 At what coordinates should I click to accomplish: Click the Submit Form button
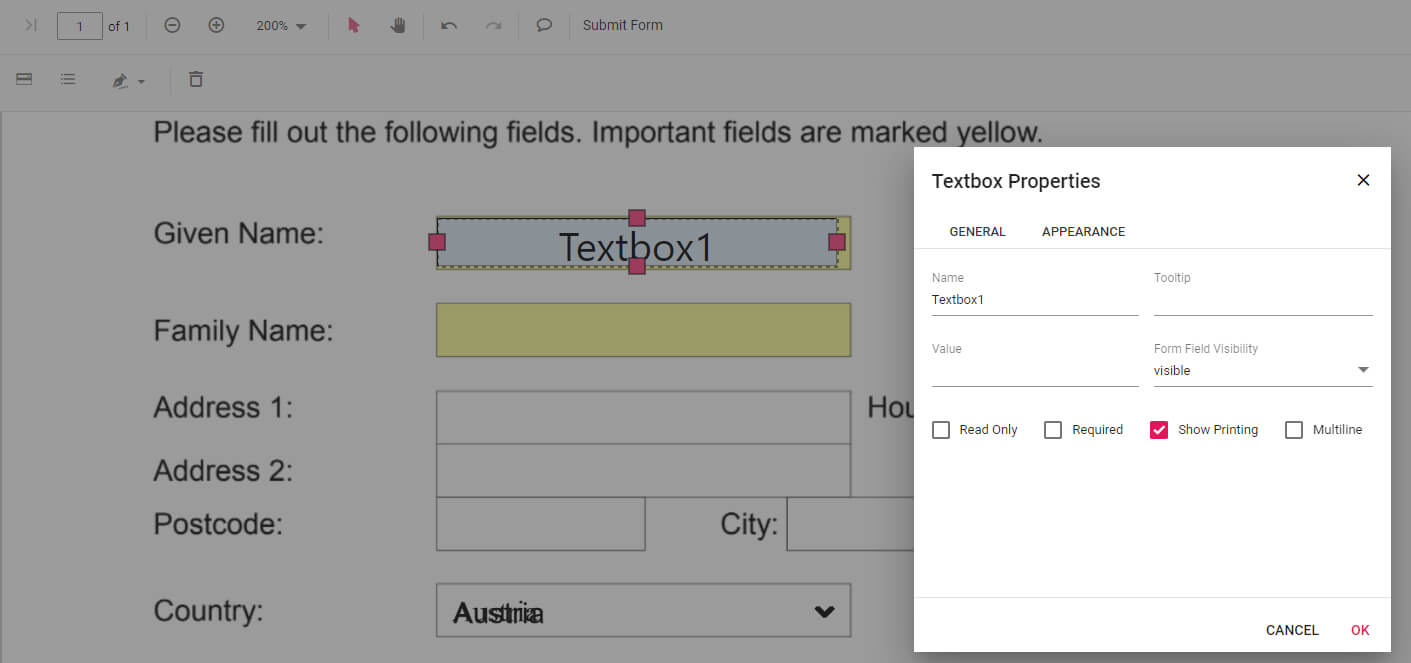622,24
